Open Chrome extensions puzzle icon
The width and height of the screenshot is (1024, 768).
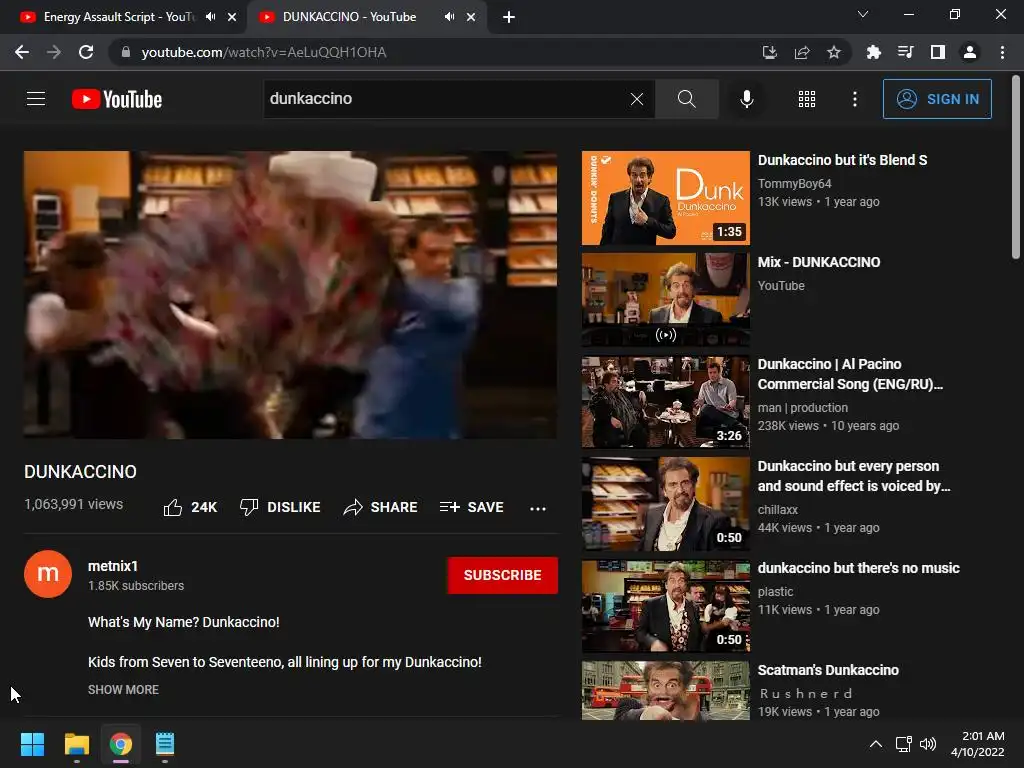(874, 52)
